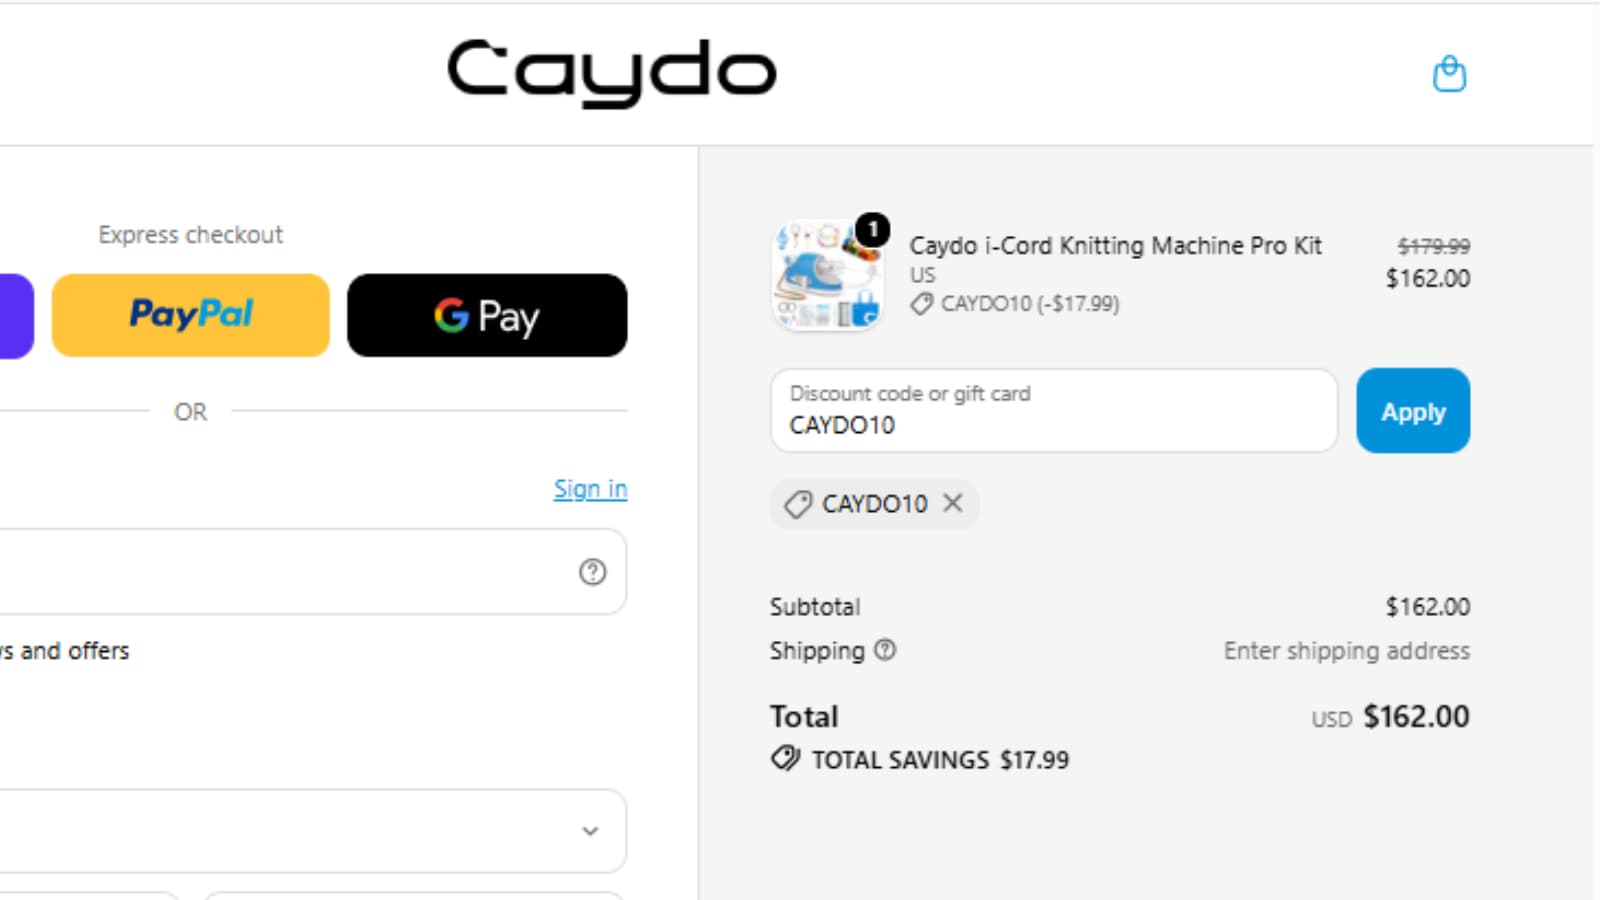Click the knitting machine product thumbnail

coord(826,275)
